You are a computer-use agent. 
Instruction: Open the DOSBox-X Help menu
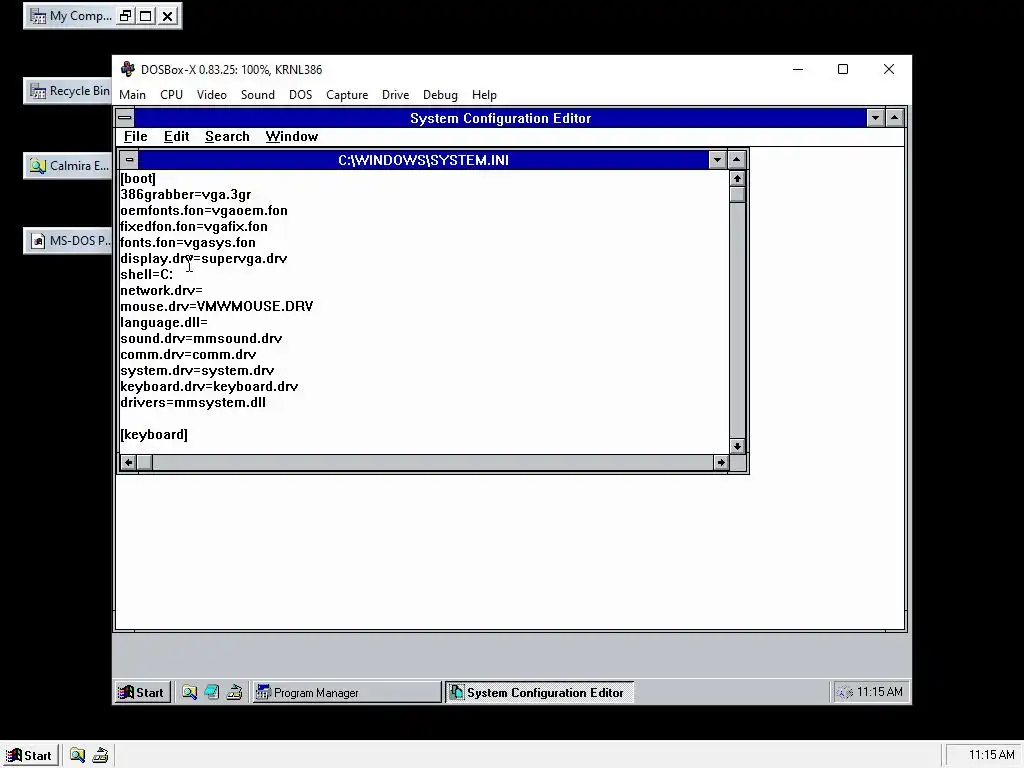tap(484, 95)
